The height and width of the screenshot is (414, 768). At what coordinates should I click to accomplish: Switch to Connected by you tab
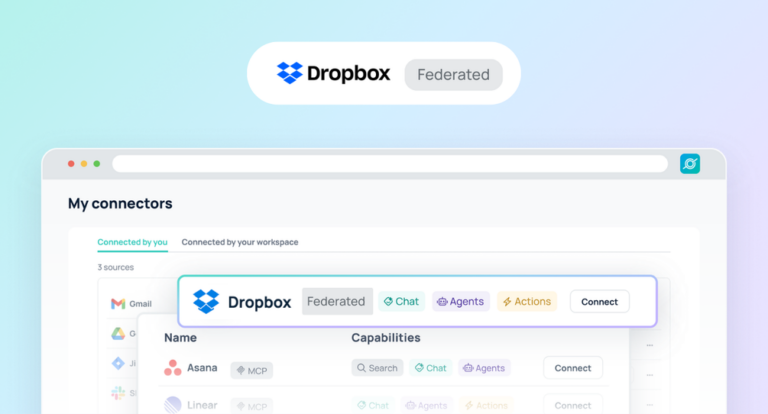(x=132, y=242)
